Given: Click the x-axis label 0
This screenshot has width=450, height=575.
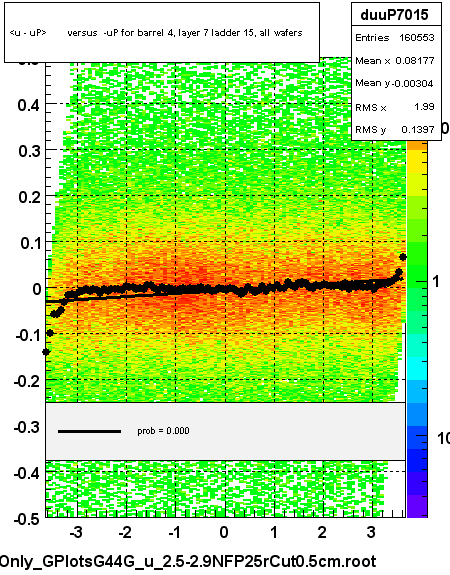Looking at the screenshot, I should point(224,532).
